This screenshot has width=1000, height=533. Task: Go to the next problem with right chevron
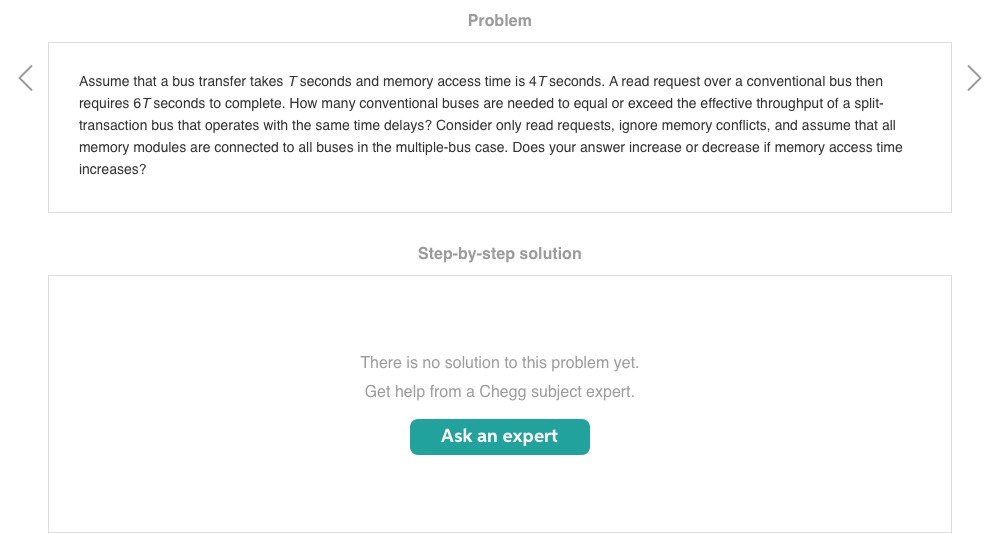pyautogui.click(x=974, y=78)
